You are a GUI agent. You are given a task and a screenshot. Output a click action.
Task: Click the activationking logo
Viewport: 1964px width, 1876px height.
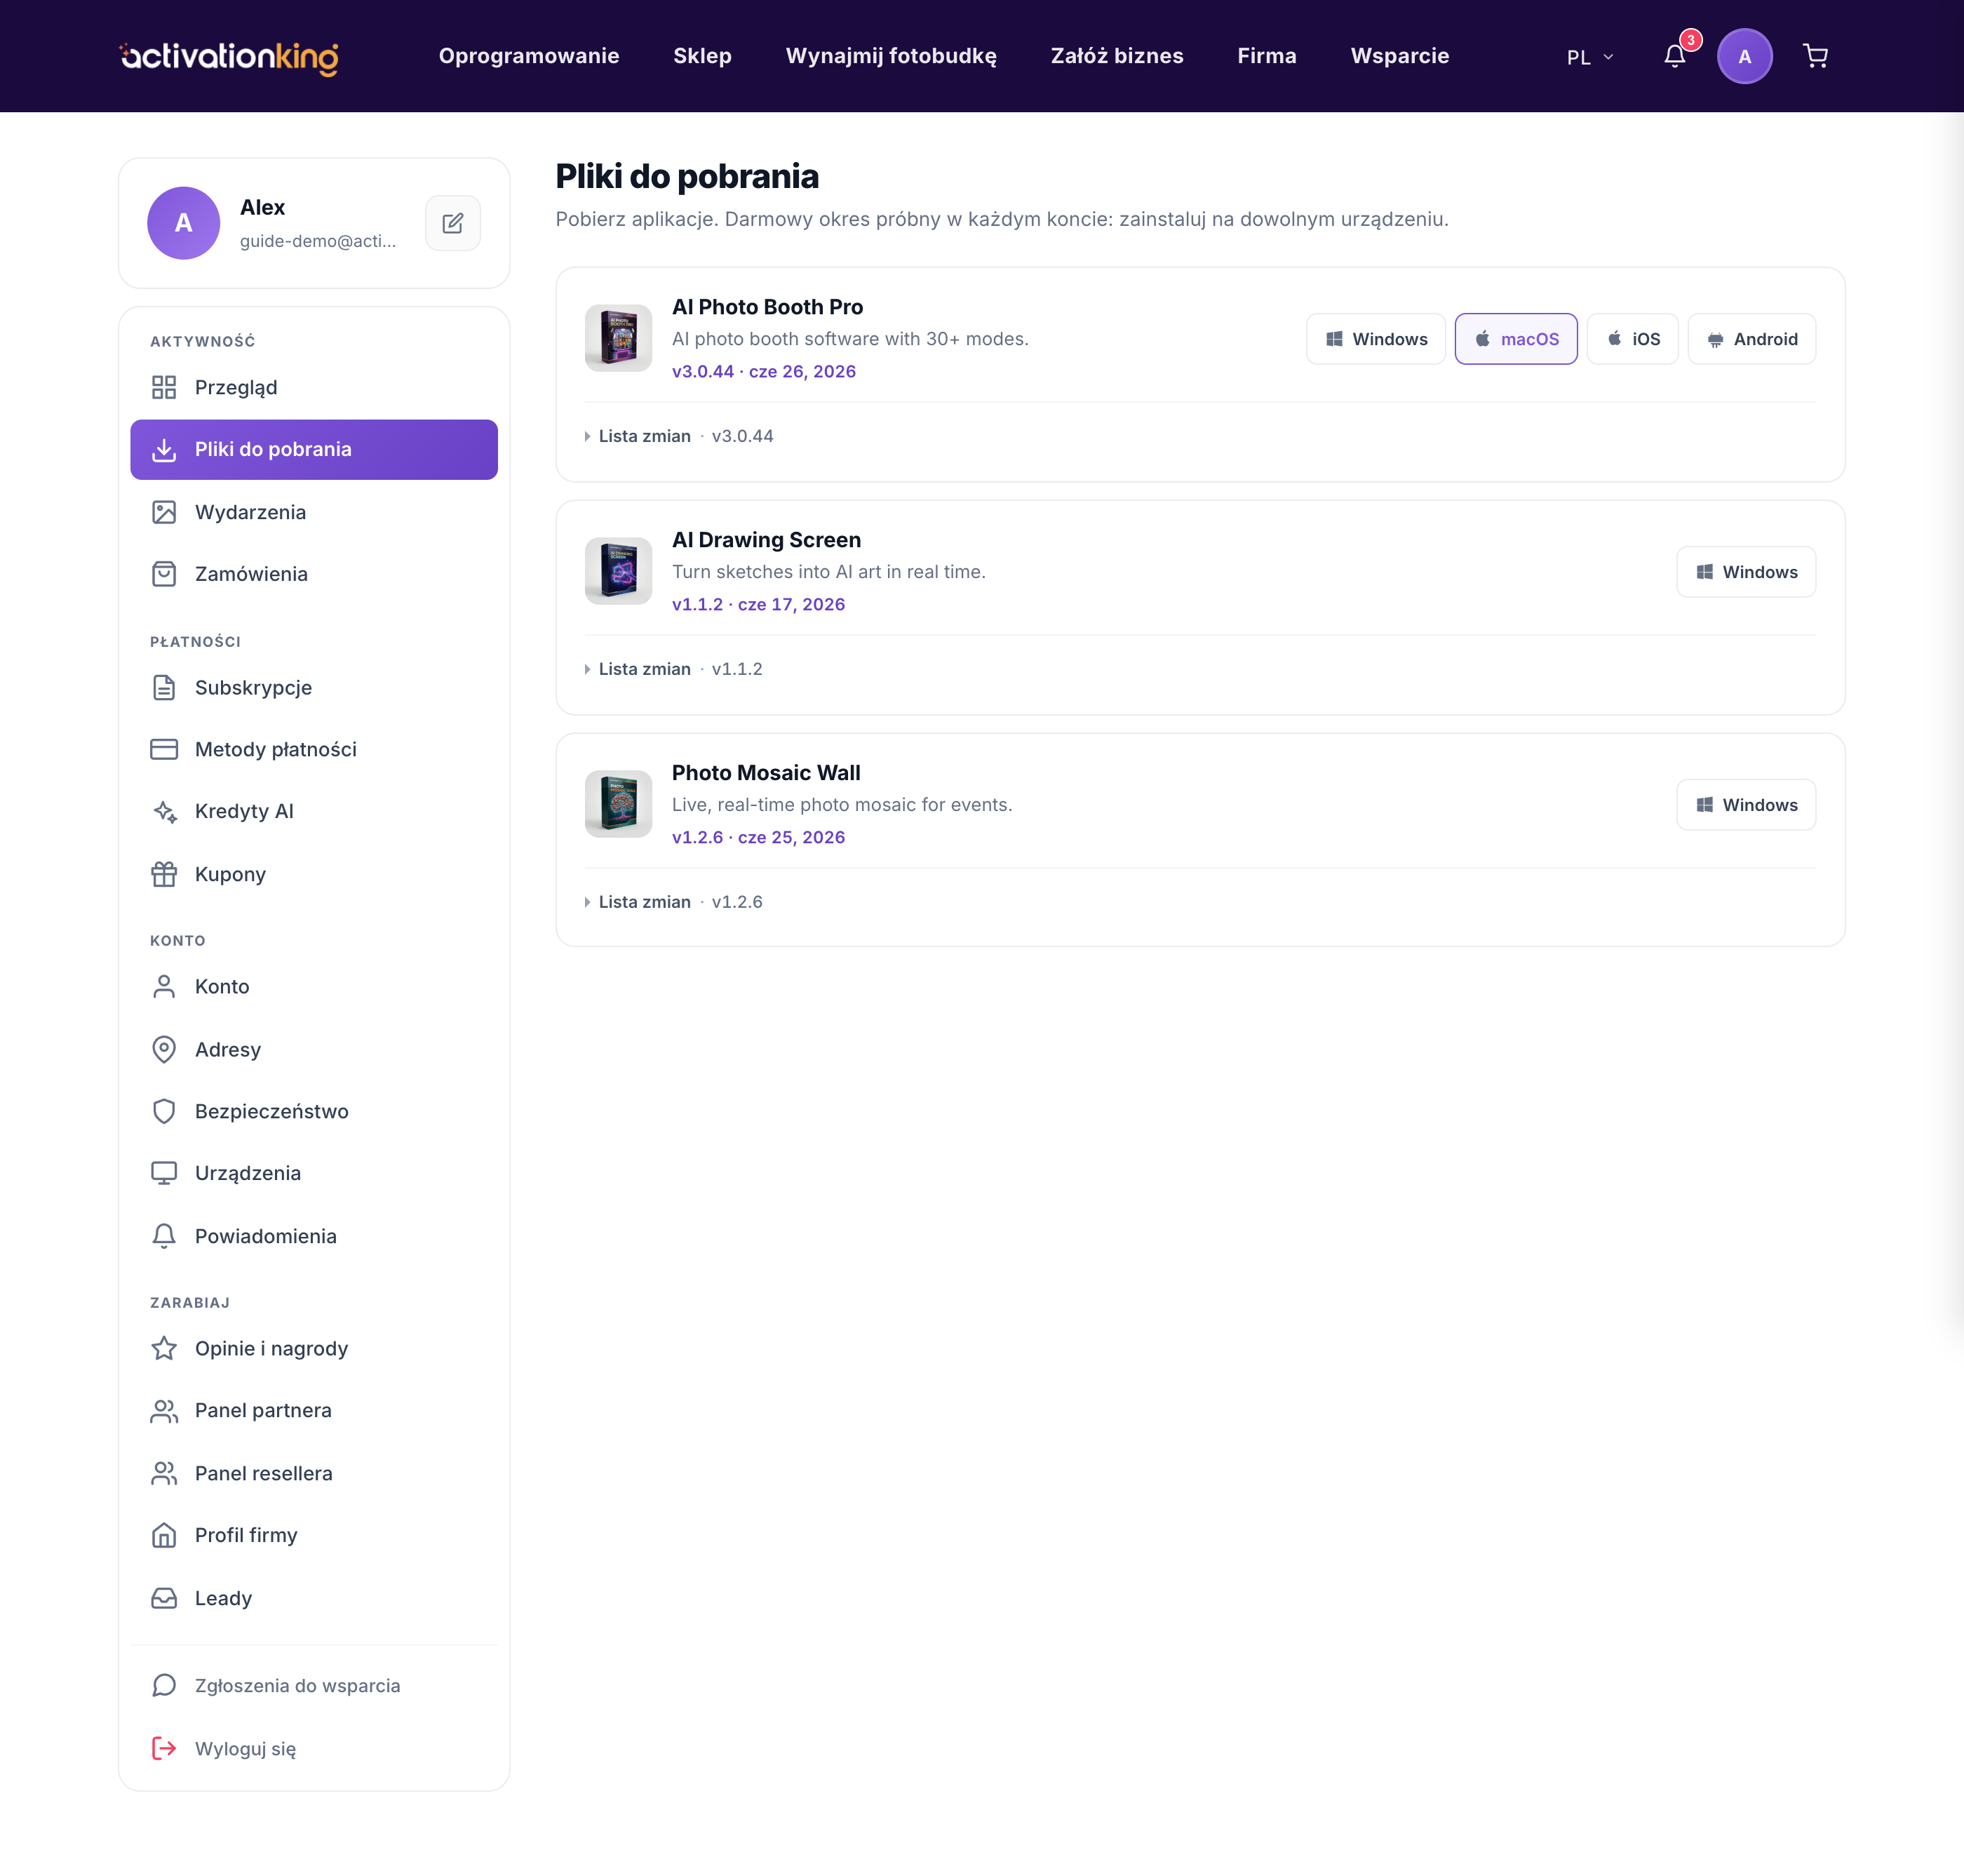click(229, 57)
